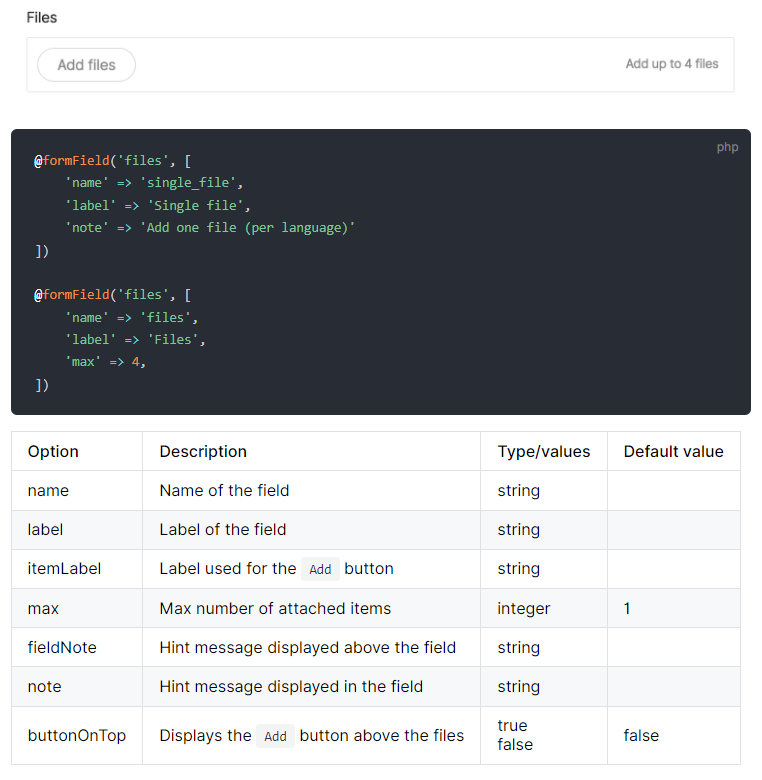The height and width of the screenshot is (780, 762).
Task: Select the itemLabel option cell
Action: coord(77,569)
